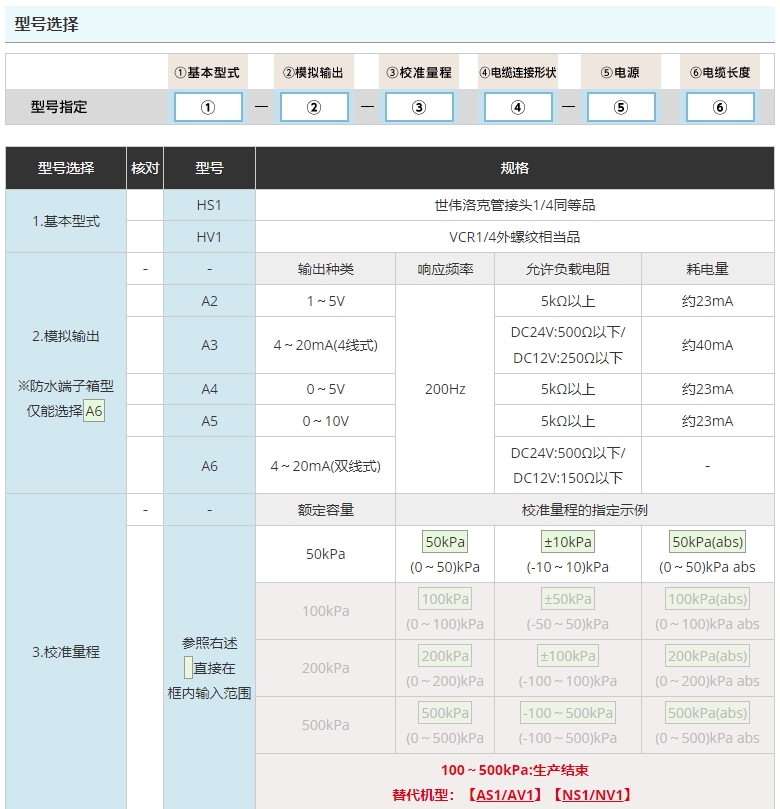Click the 50kPa example box

445,542
